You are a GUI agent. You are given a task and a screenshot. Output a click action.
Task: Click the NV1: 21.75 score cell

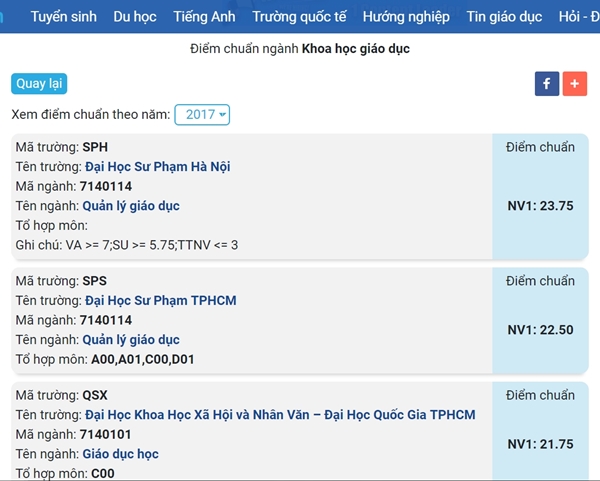click(540, 444)
